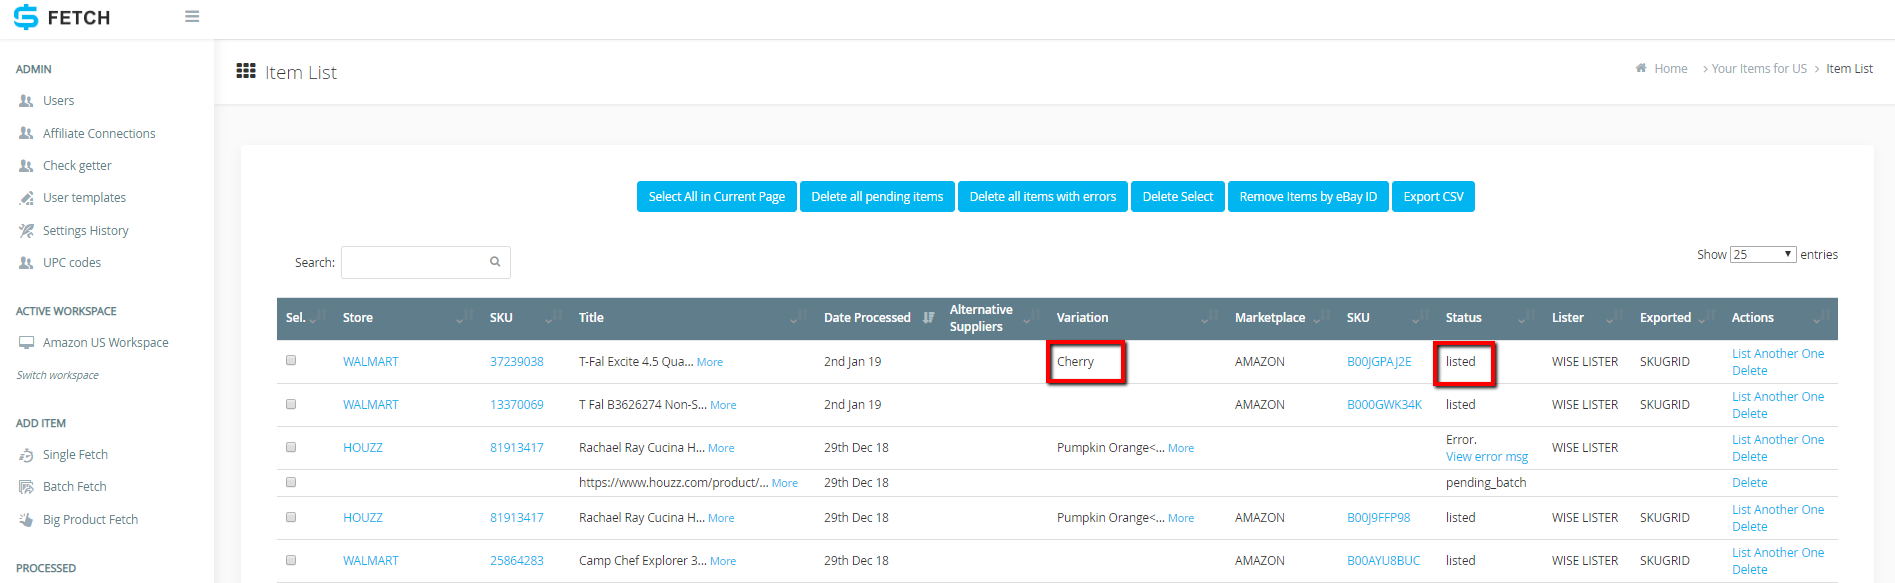The height and width of the screenshot is (583, 1895).
Task: Click More on T-Fal Excite title
Action: pyautogui.click(x=710, y=362)
